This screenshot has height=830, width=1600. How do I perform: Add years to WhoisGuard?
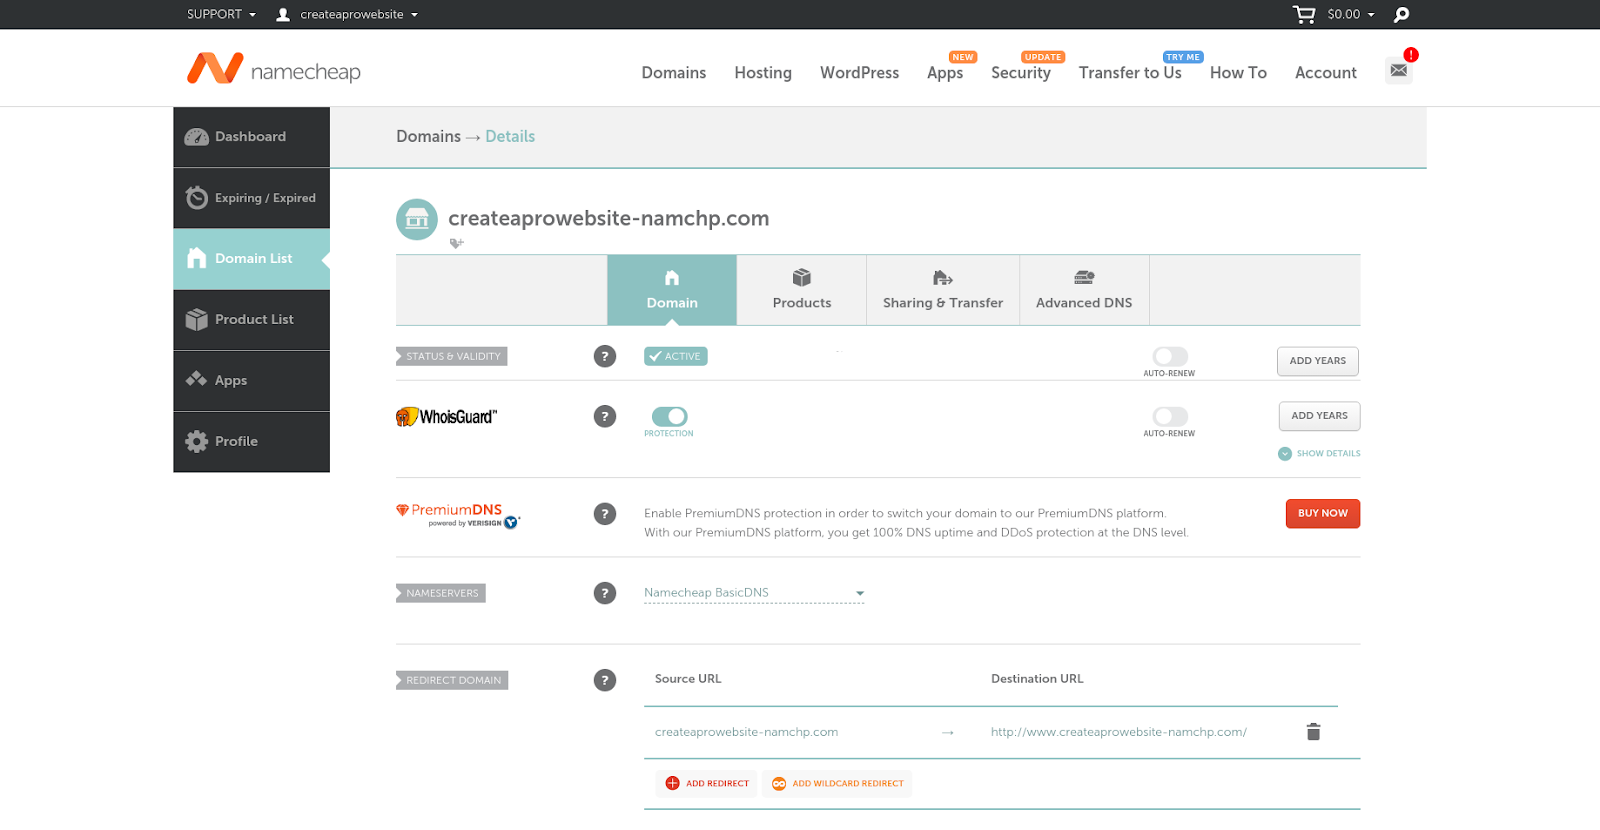(x=1319, y=416)
